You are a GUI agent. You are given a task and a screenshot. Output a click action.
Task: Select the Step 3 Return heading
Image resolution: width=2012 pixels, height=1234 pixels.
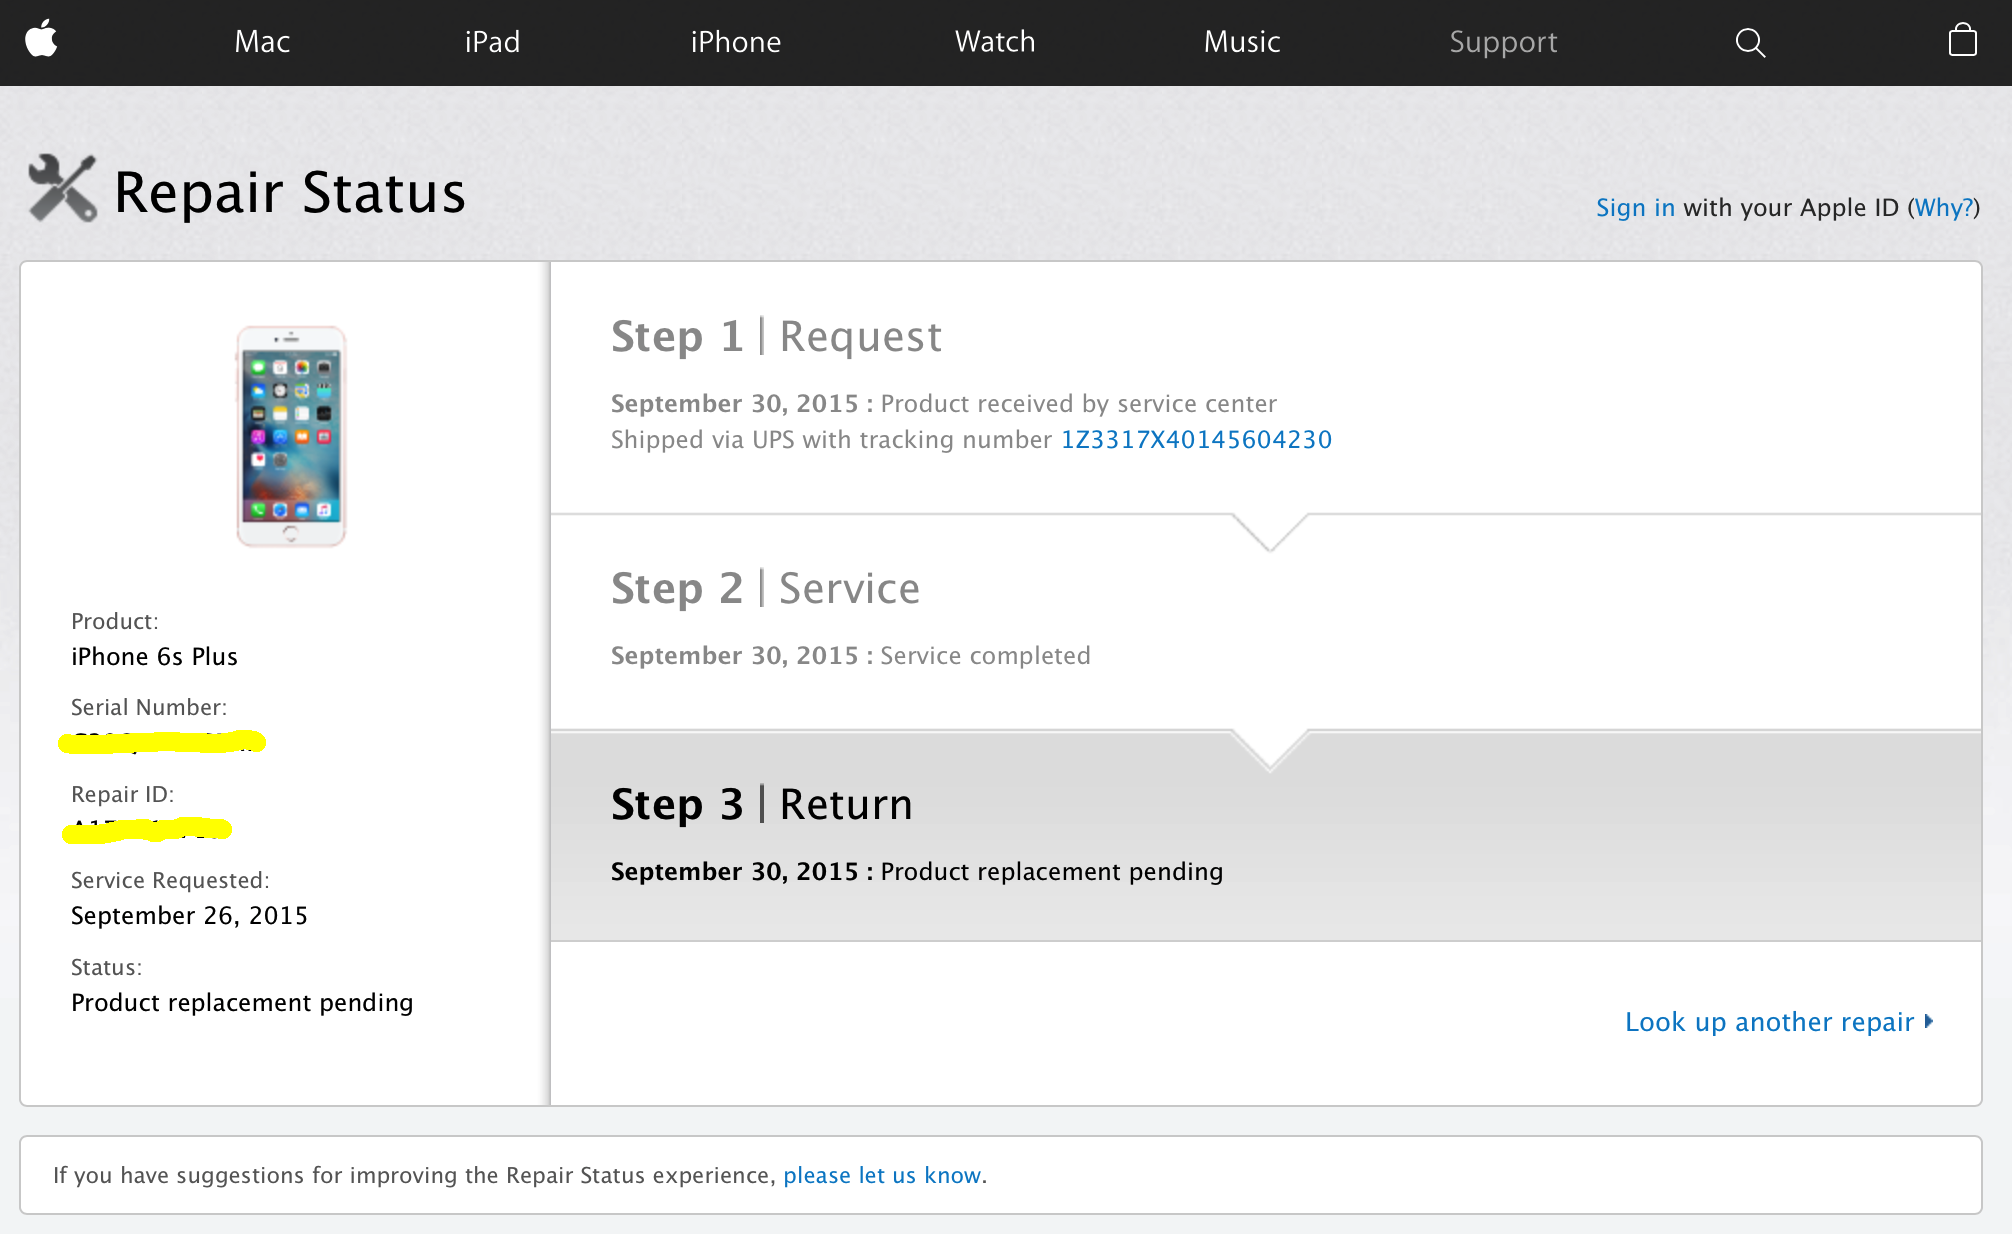[762, 805]
